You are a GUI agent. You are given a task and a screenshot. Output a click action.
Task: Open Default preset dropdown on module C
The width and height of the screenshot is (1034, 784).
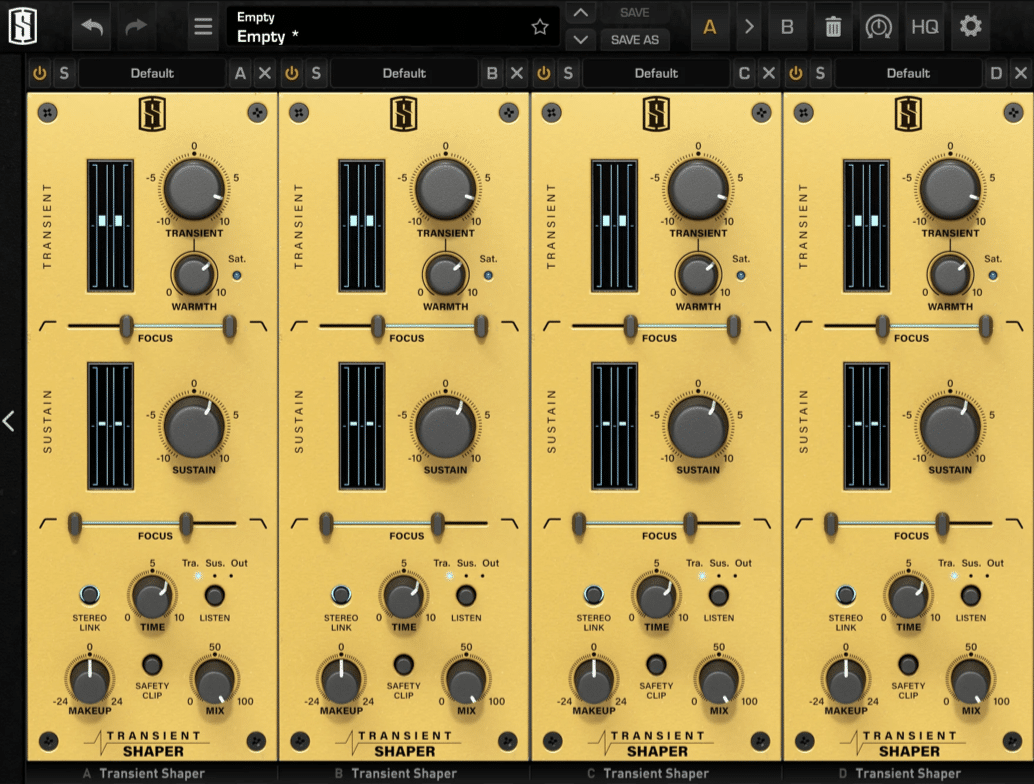tap(656, 73)
